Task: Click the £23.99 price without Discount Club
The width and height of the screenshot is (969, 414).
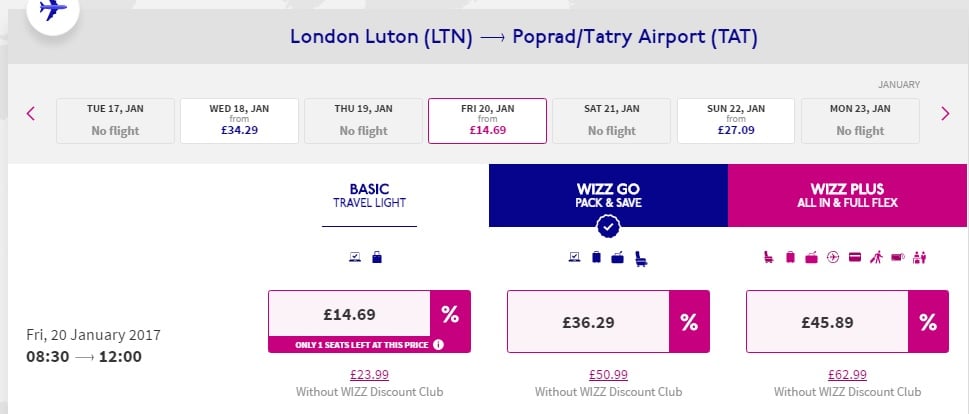Action: click(x=370, y=374)
